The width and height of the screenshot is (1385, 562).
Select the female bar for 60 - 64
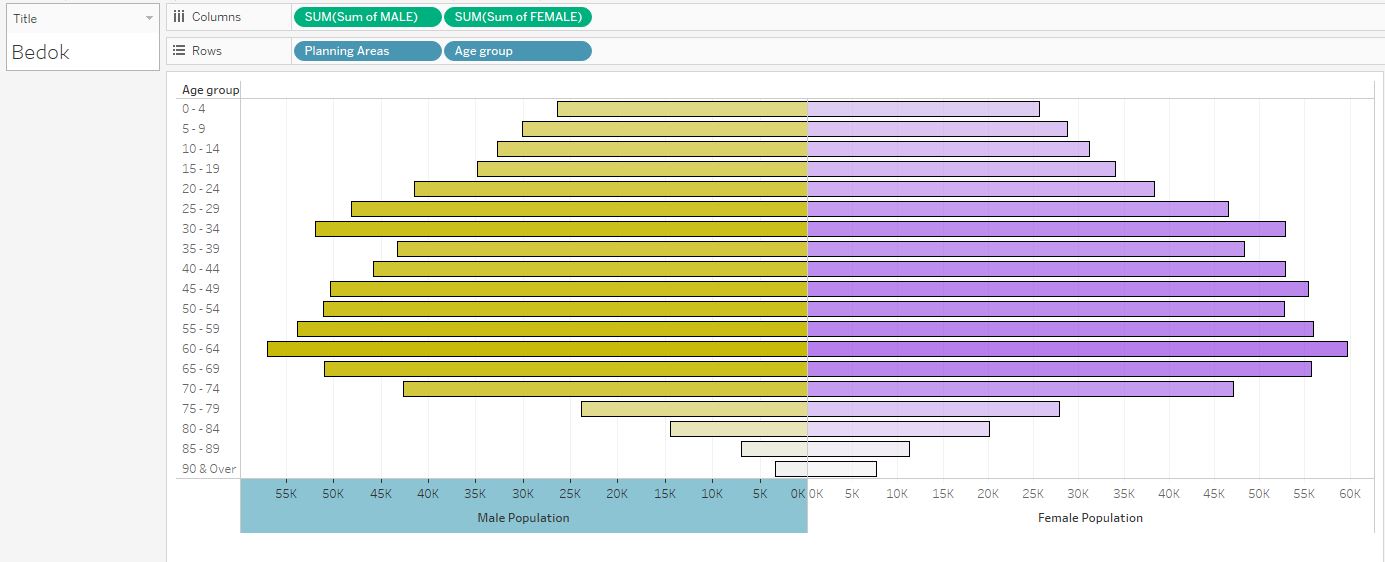pos(1077,349)
